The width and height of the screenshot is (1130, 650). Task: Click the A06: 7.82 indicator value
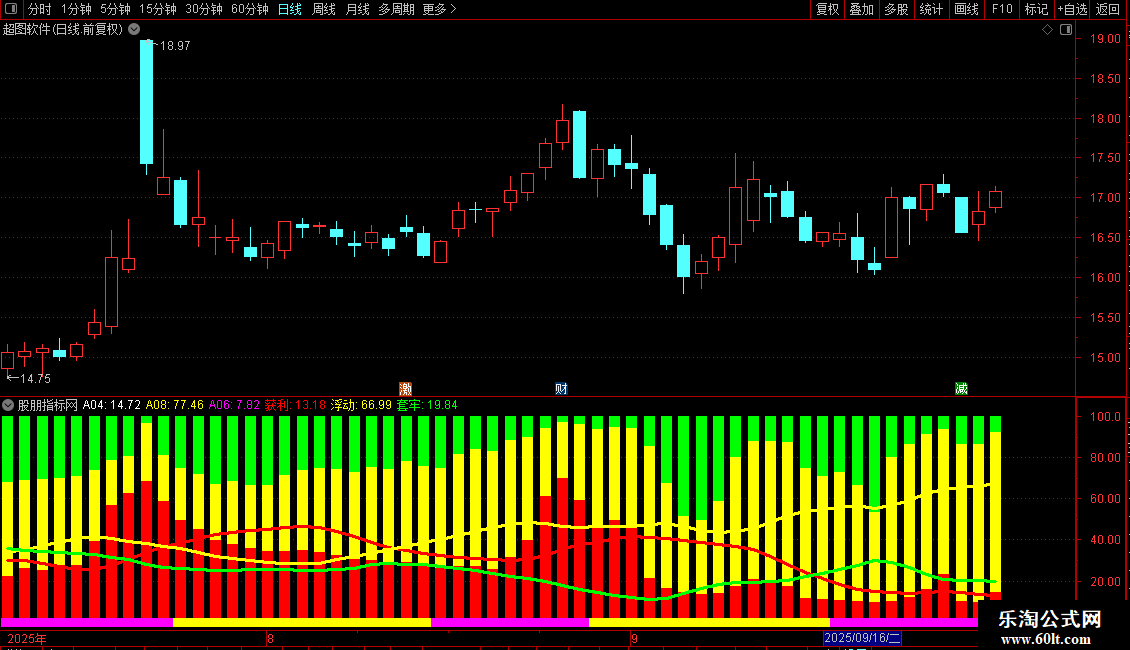[234, 405]
